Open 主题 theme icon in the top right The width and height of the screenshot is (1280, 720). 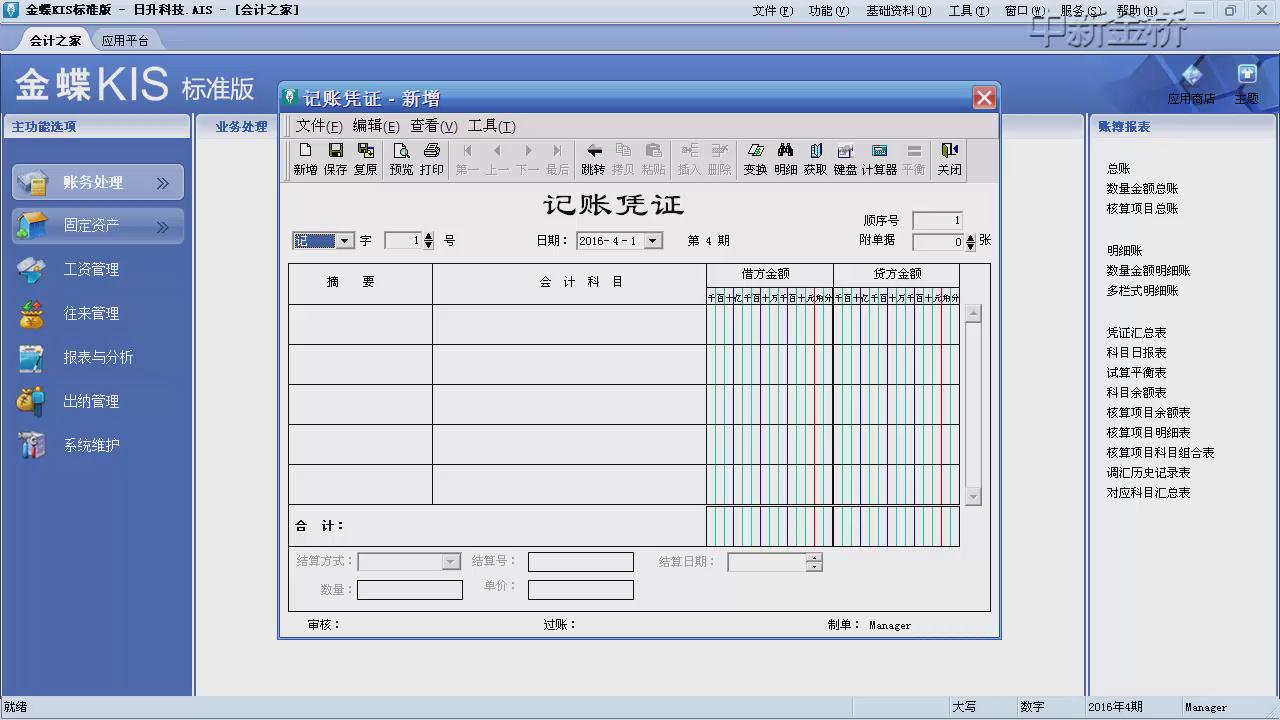(x=1246, y=84)
